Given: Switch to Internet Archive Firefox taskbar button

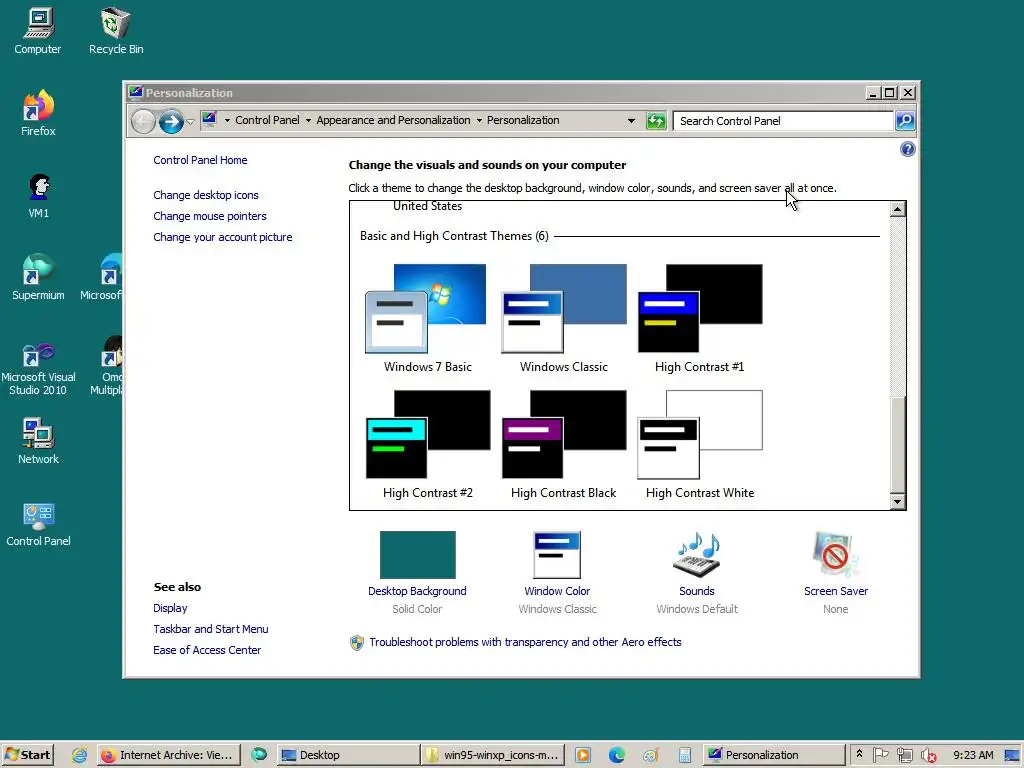Looking at the screenshot, I should [168, 755].
